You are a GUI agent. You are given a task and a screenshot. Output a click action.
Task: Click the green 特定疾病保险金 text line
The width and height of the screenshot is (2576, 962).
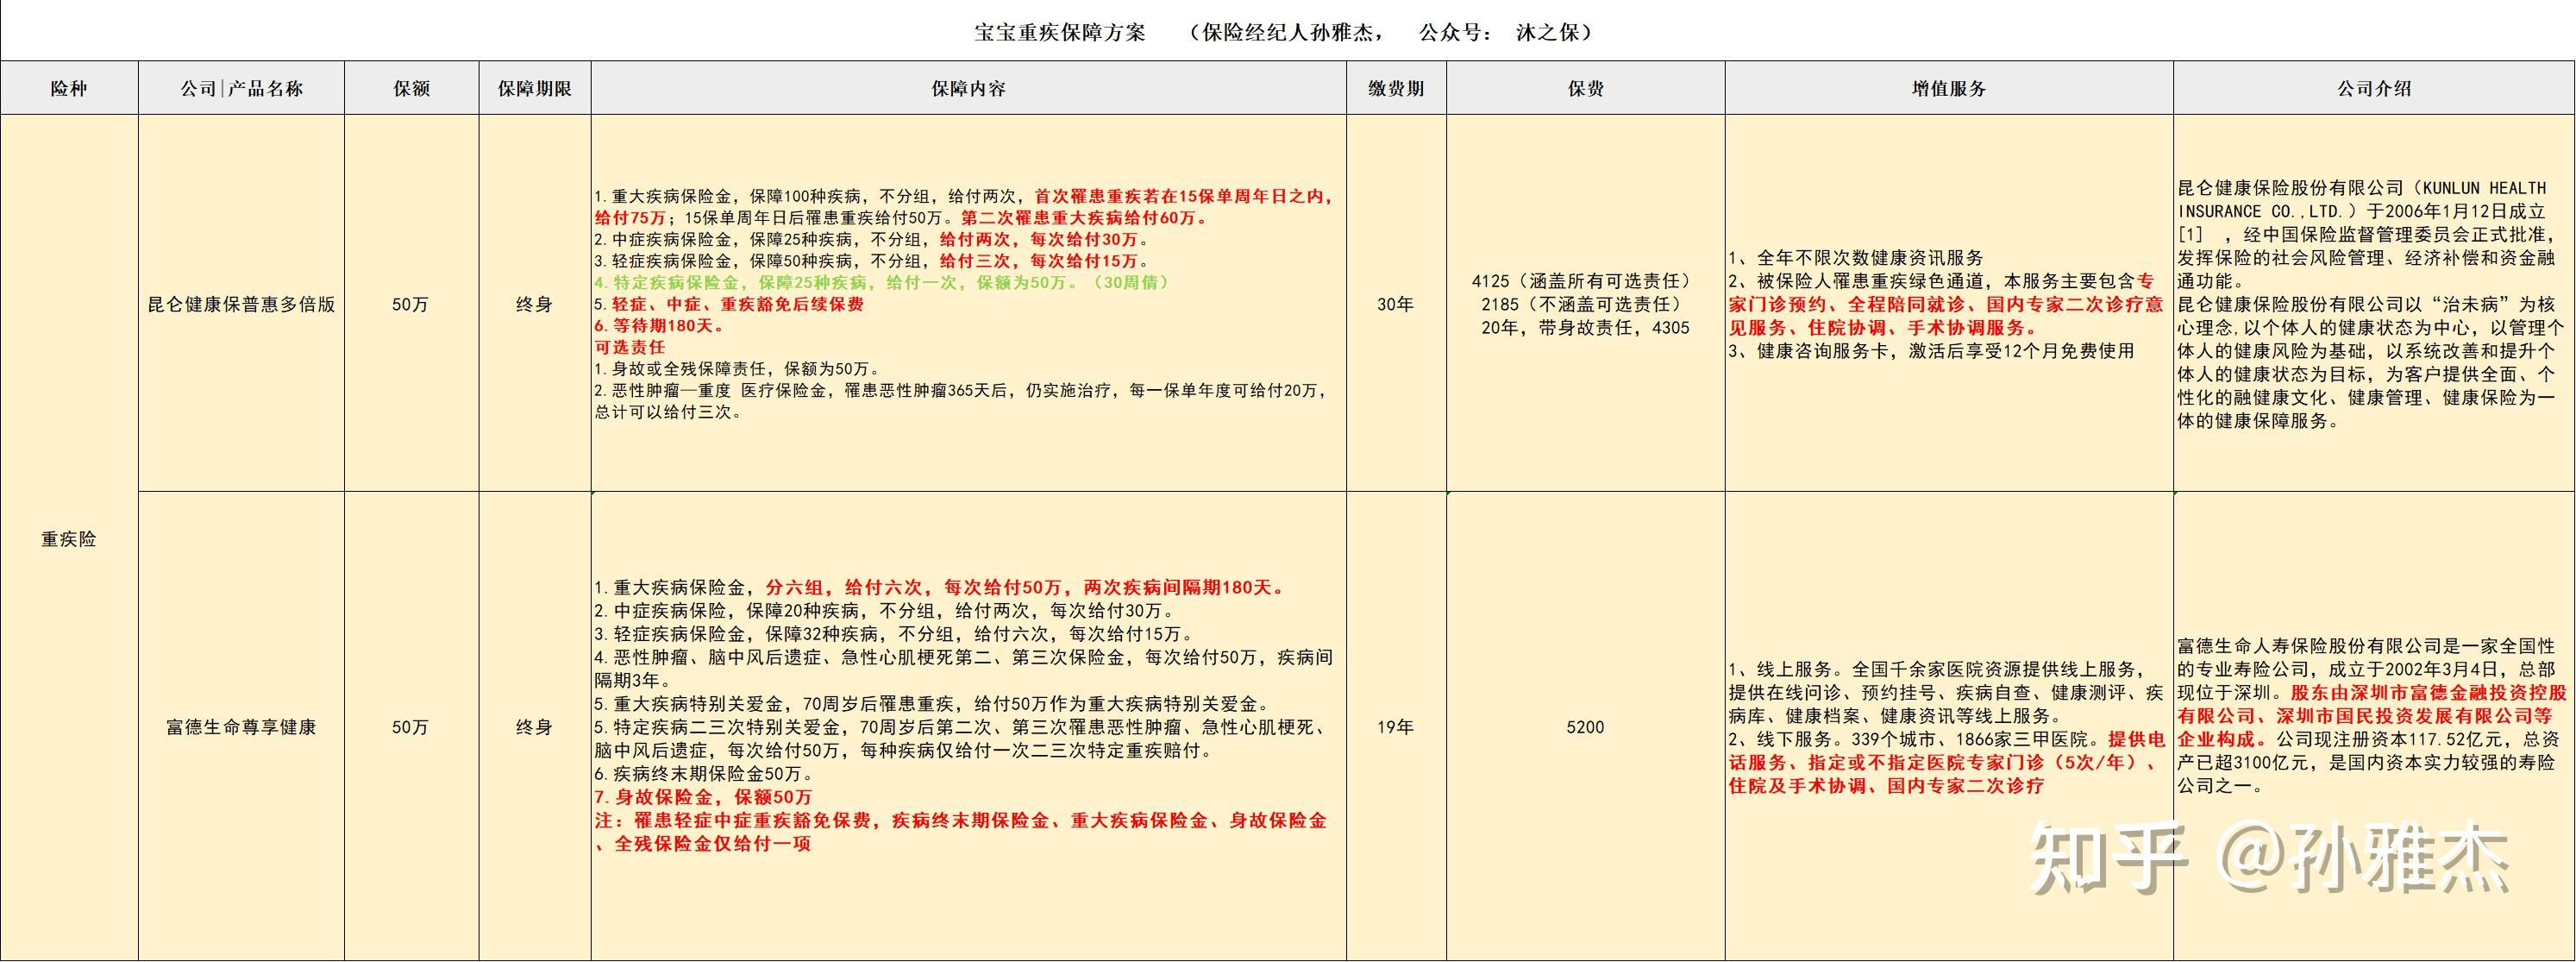[880, 282]
